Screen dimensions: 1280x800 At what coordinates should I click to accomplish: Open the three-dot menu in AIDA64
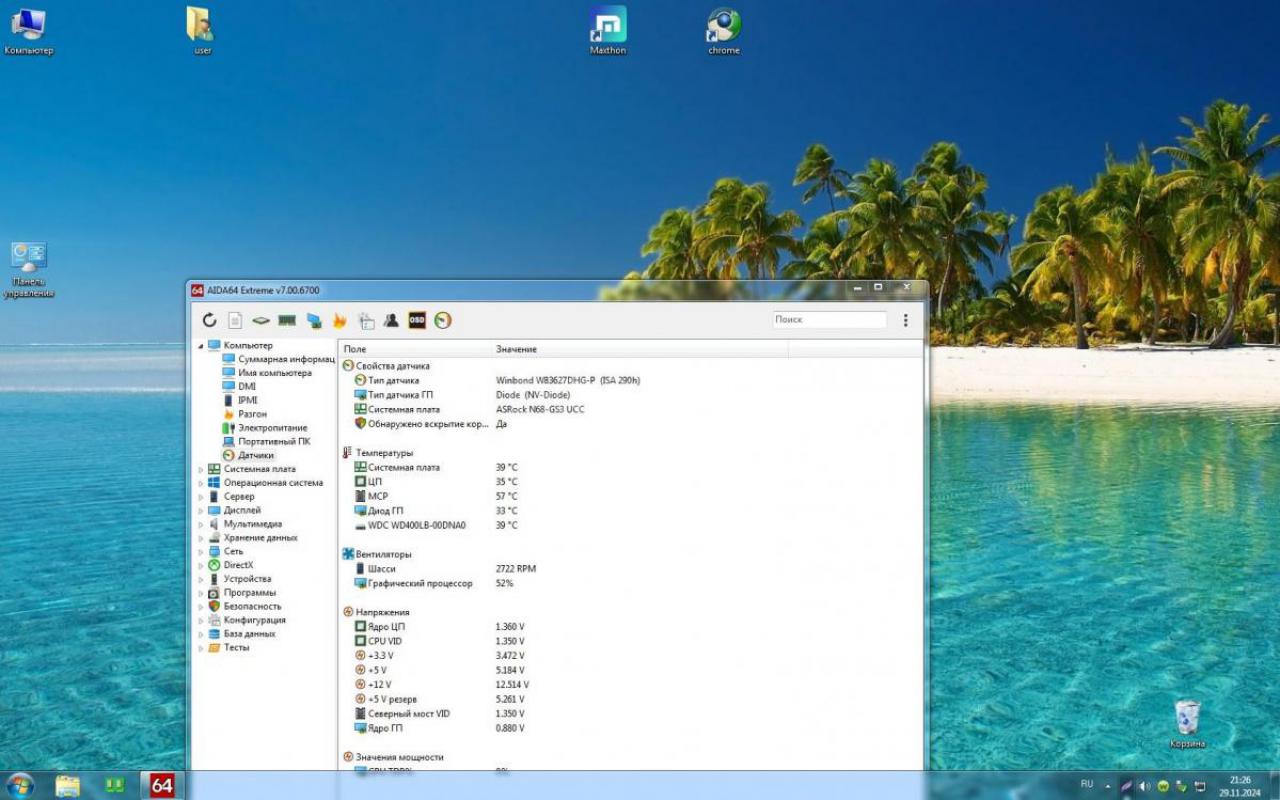click(x=906, y=320)
